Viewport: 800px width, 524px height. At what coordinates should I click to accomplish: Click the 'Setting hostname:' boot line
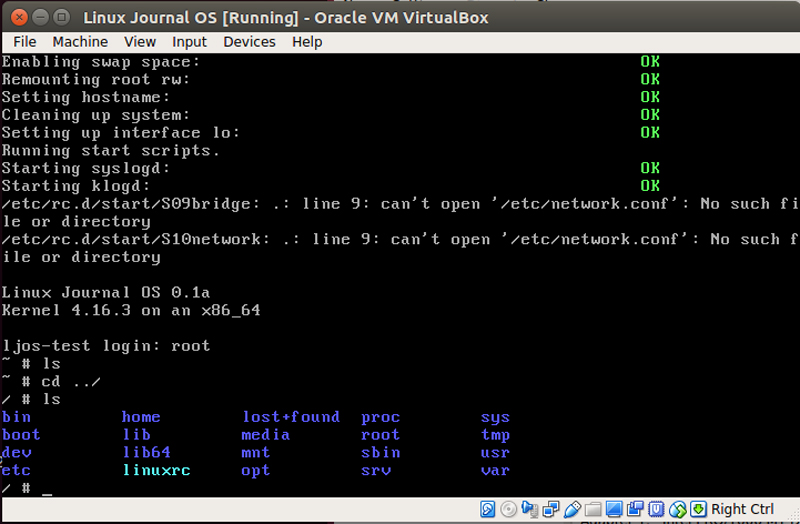(x=85, y=97)
